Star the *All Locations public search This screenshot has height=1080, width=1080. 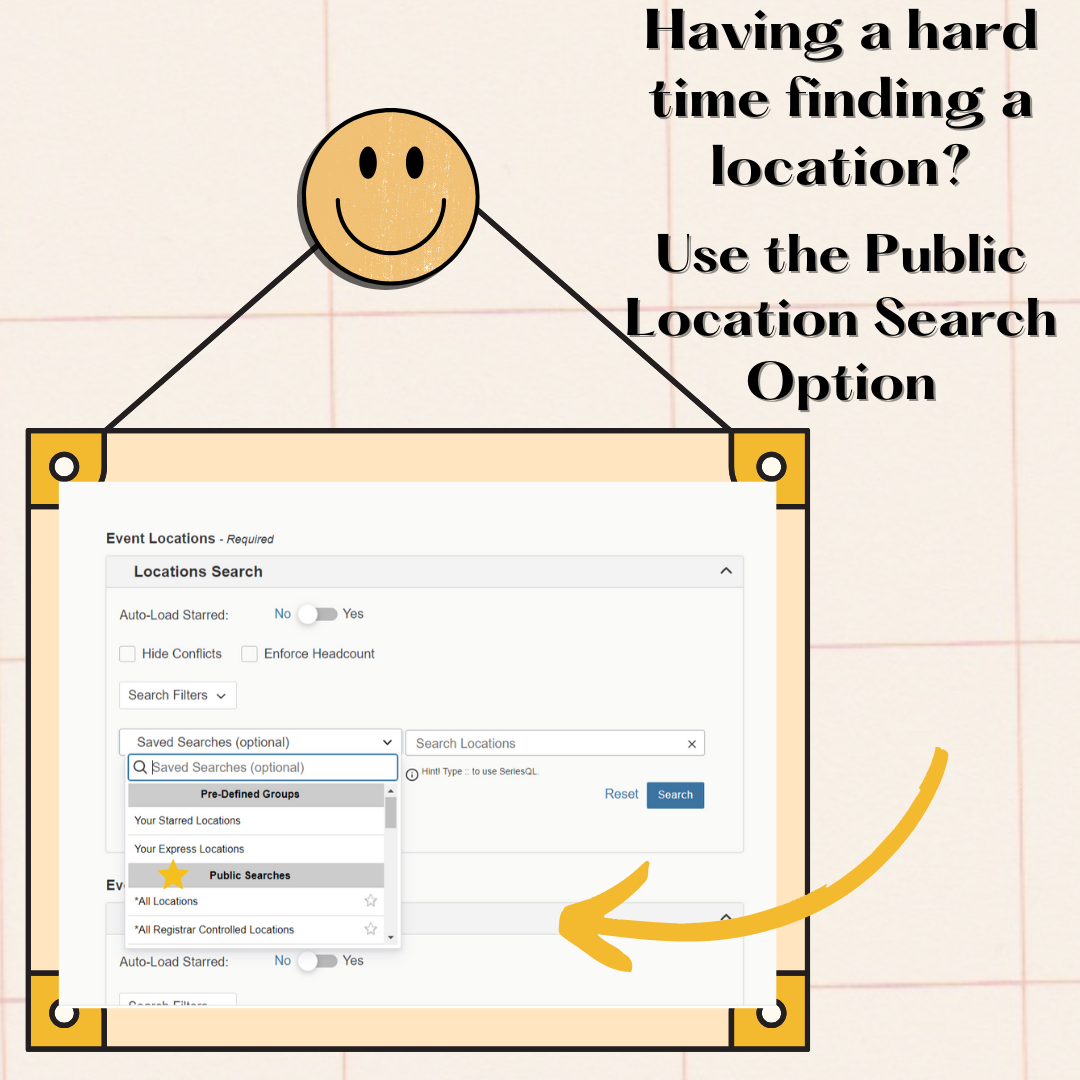click(370, 901)
